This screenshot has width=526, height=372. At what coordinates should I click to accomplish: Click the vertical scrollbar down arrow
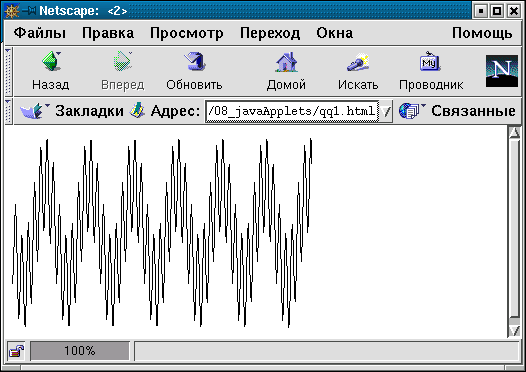[515, 331]
